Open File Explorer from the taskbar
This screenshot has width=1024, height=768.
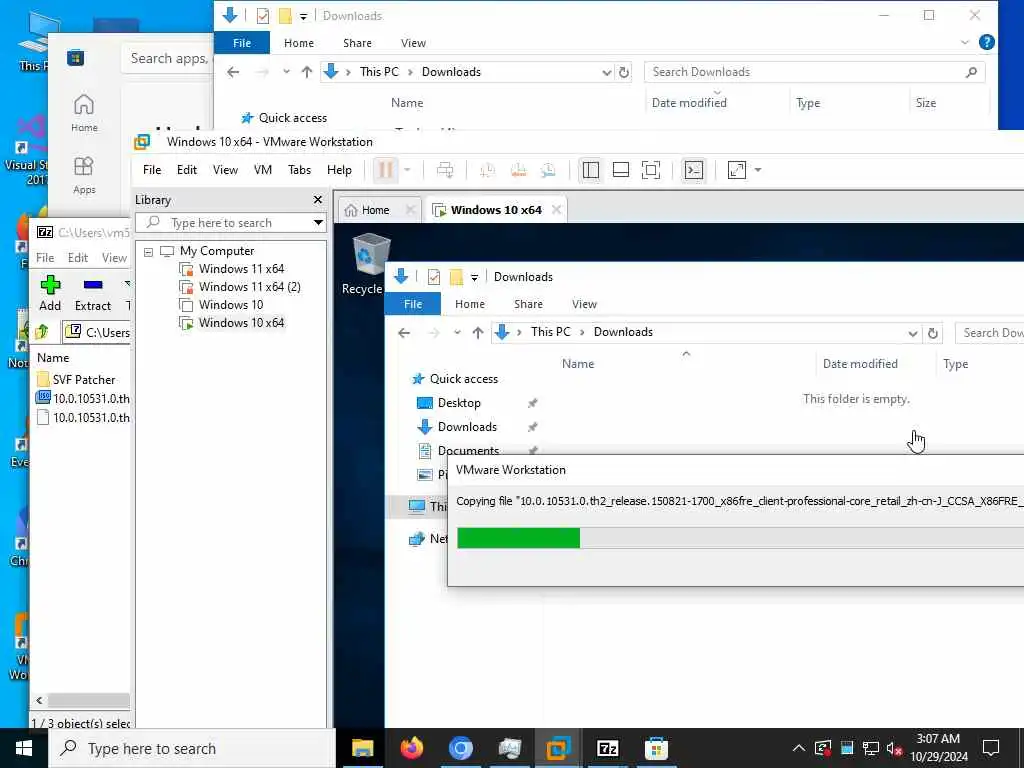point(362,748)
